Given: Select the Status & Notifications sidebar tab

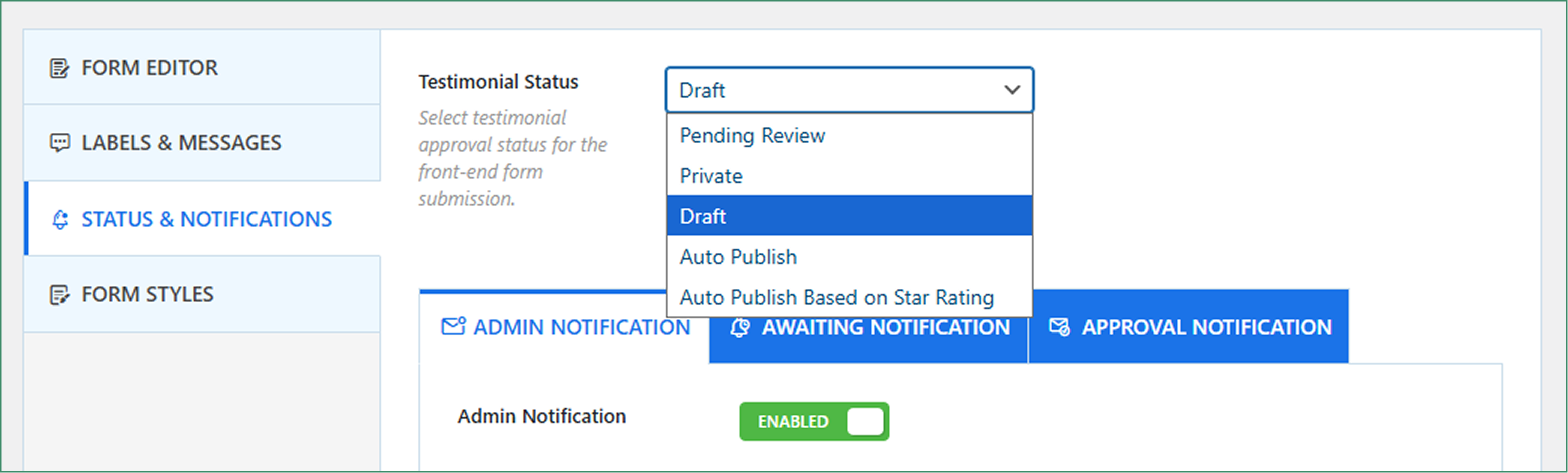Looking at the screenshot, I should click(202, 219).
